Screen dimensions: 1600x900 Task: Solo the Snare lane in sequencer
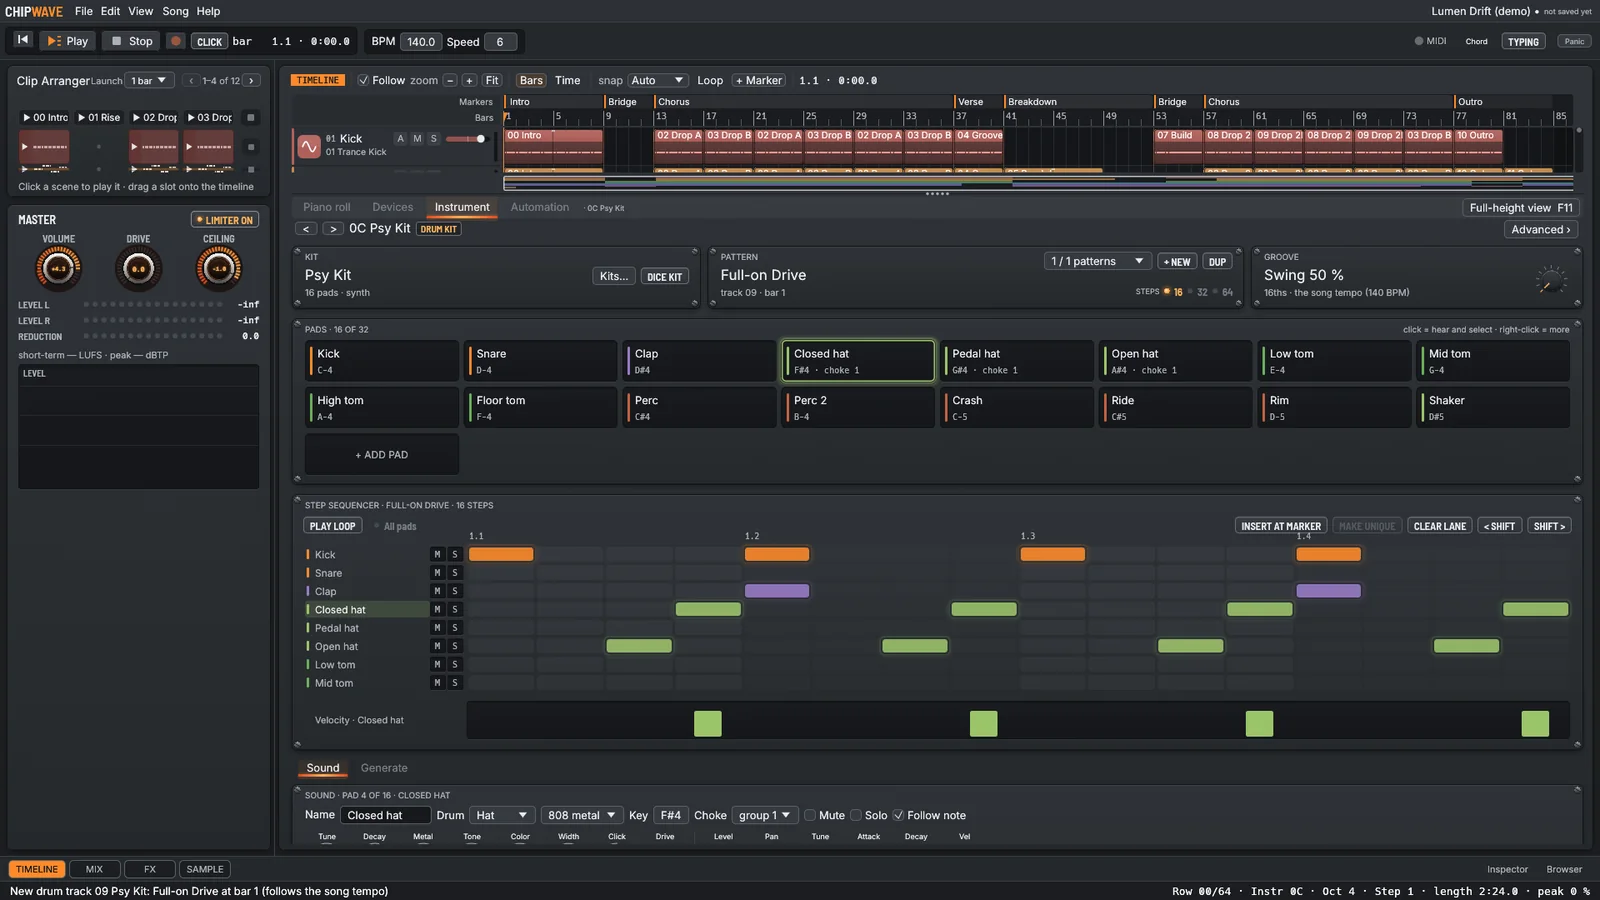454,573
